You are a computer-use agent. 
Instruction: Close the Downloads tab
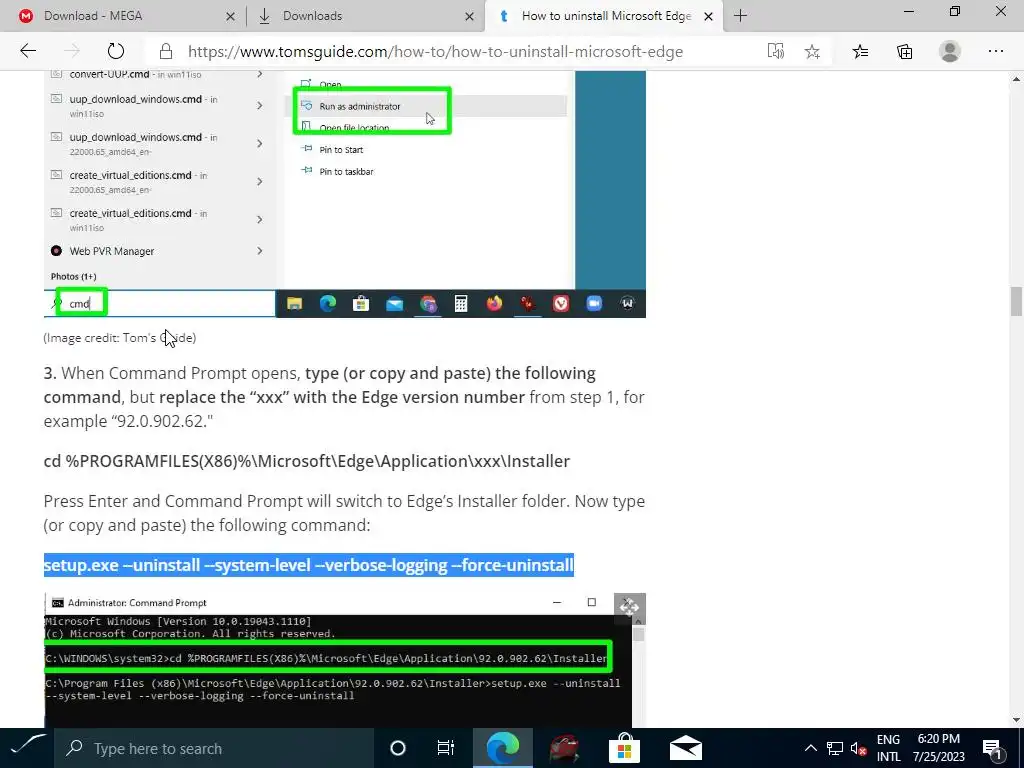coord(469,16)
